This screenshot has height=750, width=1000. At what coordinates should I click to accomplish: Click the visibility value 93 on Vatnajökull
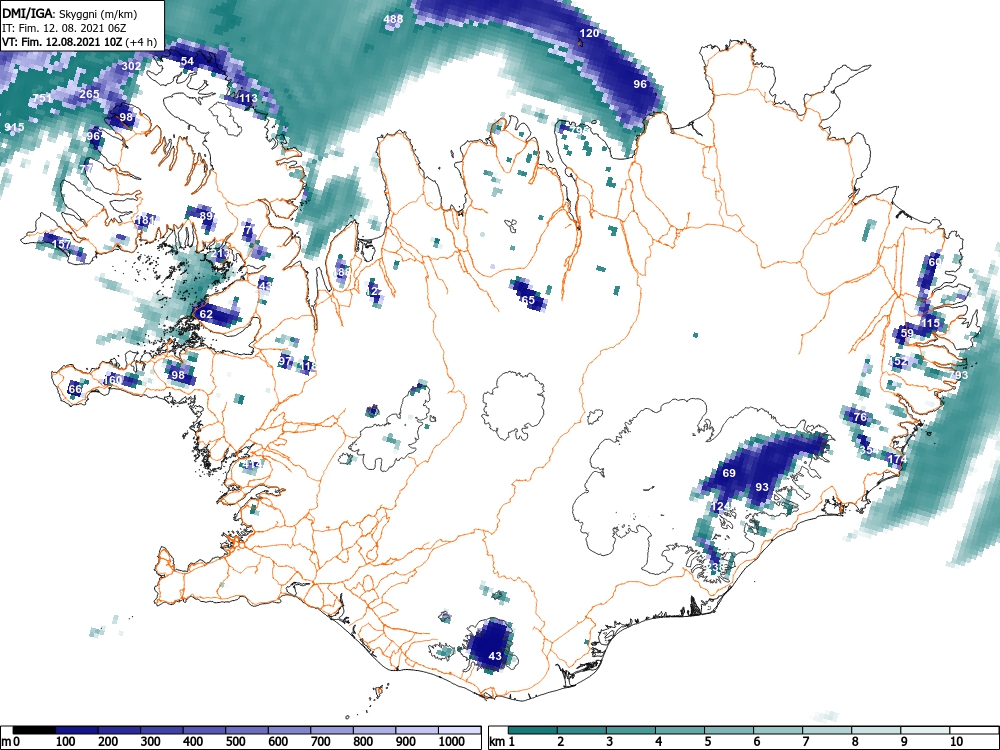762,487
